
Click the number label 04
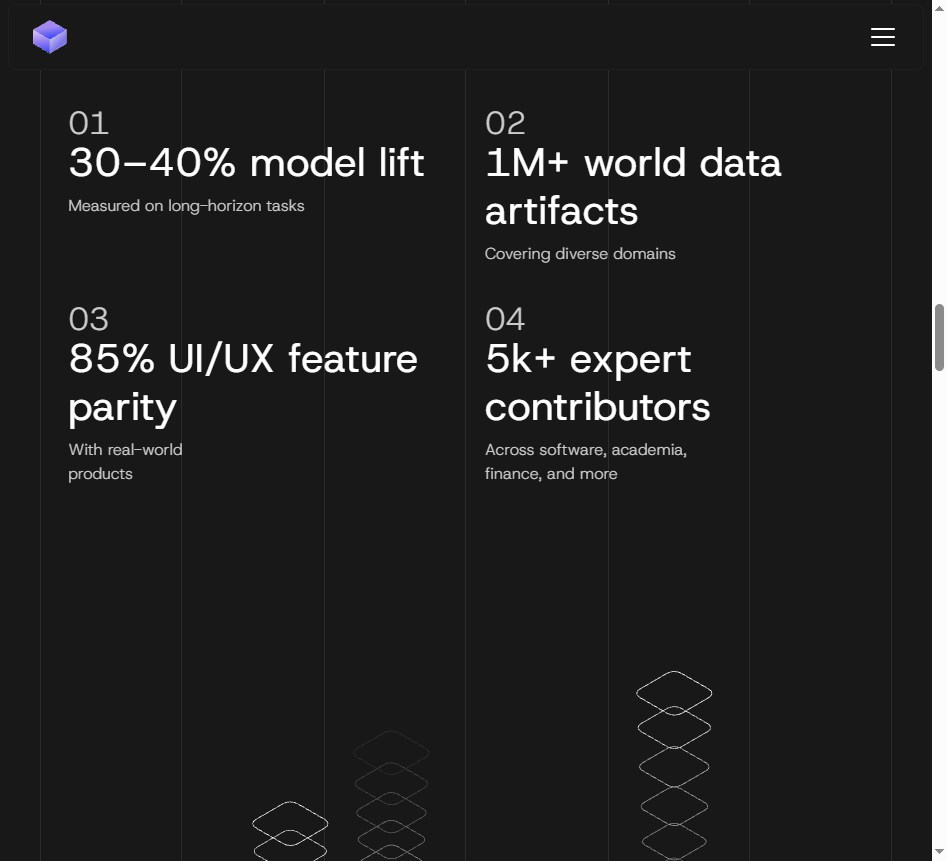coord(505,319)
